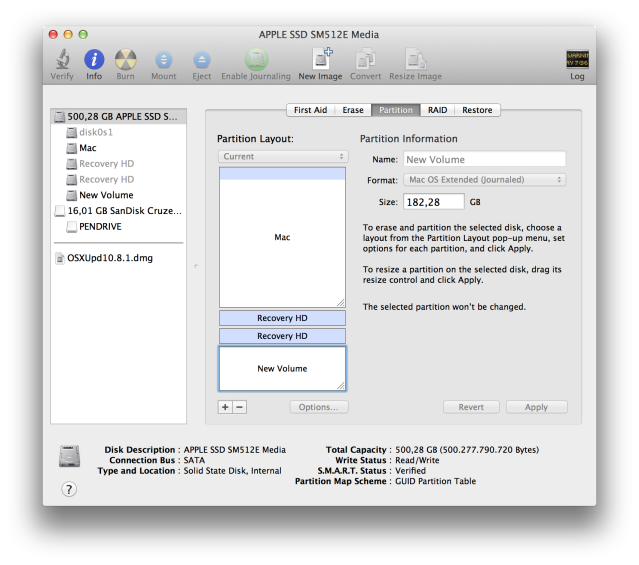Switch to the First Aid tab

pyautogui.click(x=311, y=110)
